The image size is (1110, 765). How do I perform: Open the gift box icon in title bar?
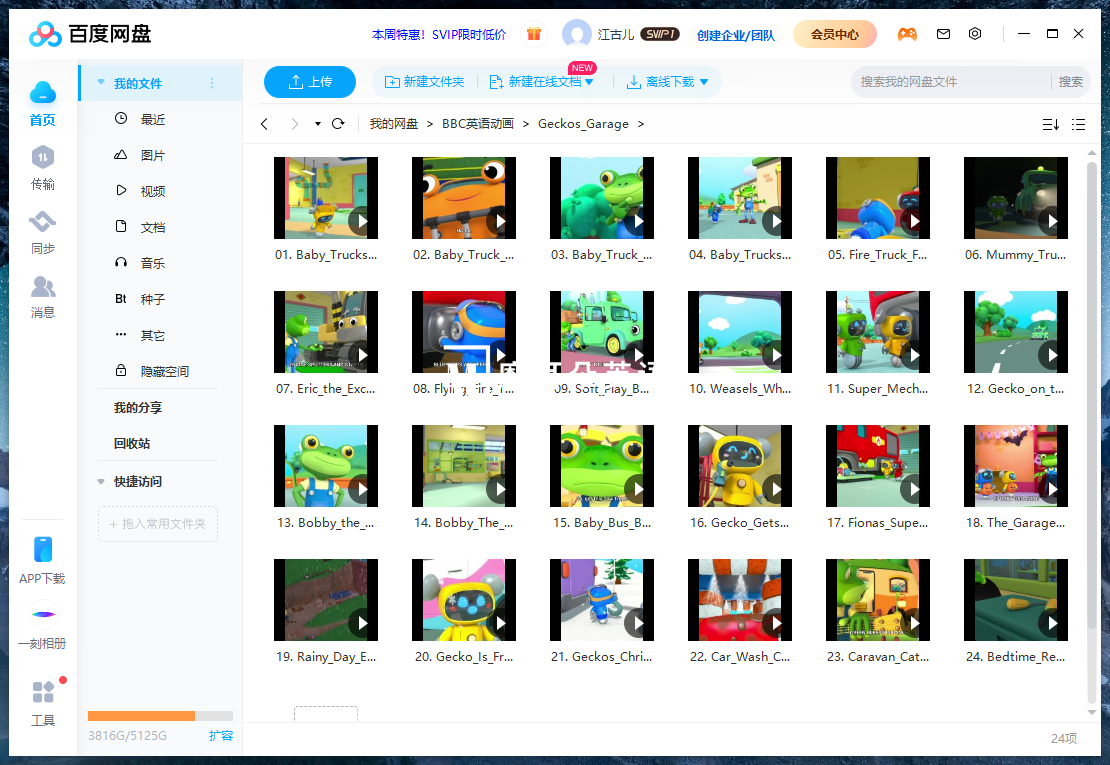click(x=534, y=34)
